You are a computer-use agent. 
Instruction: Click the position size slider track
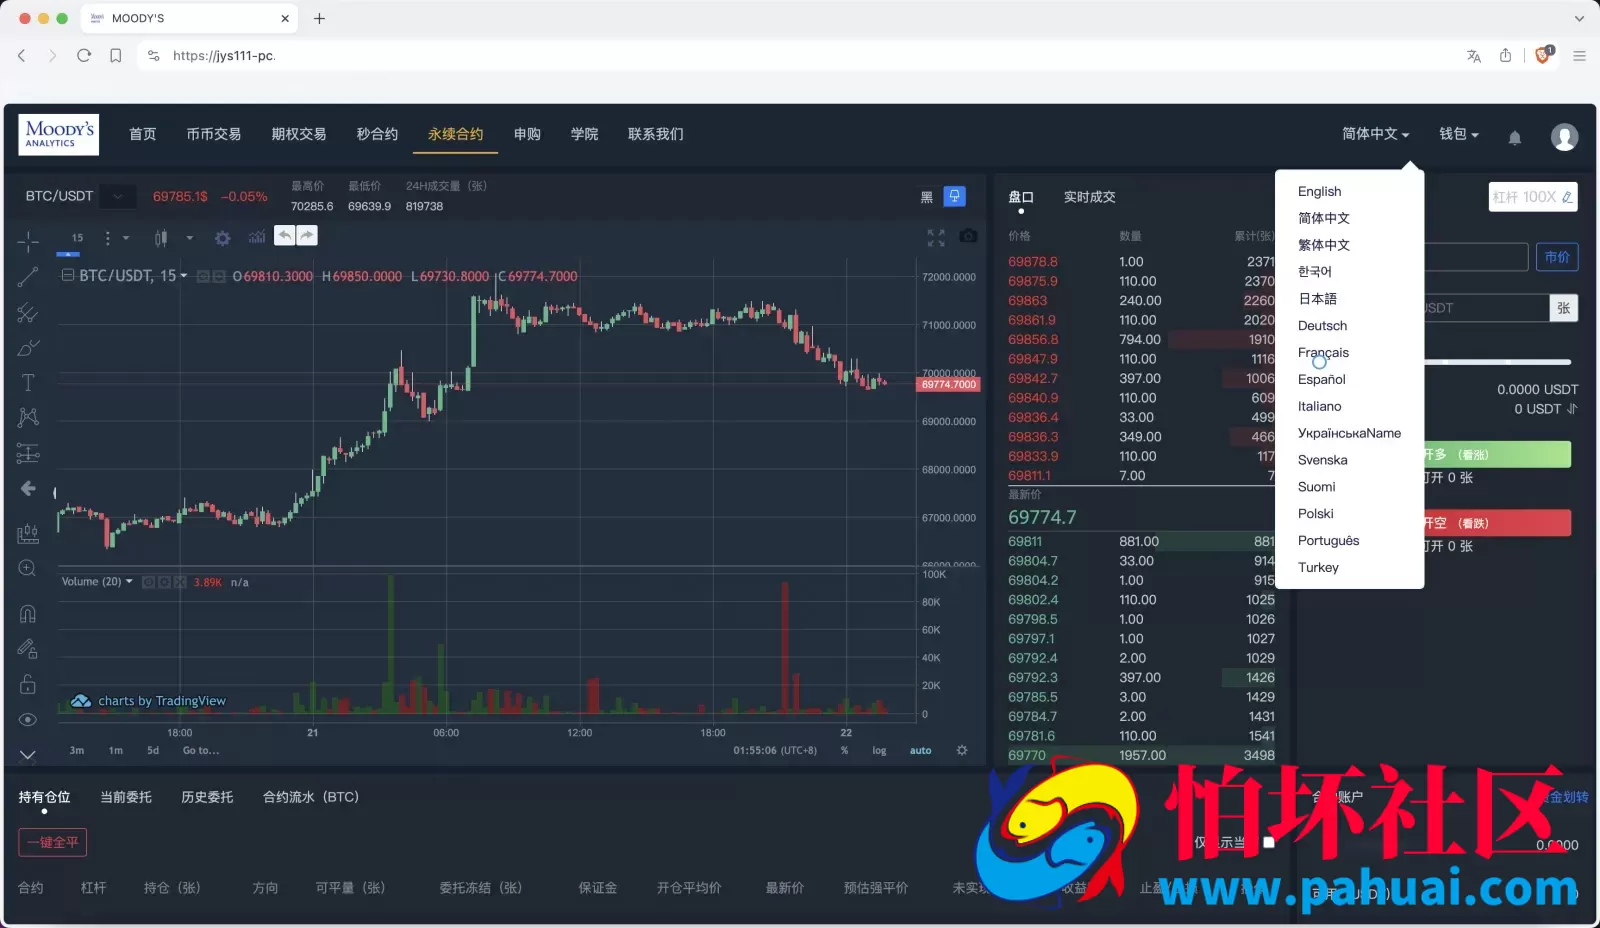point(1497,362)
